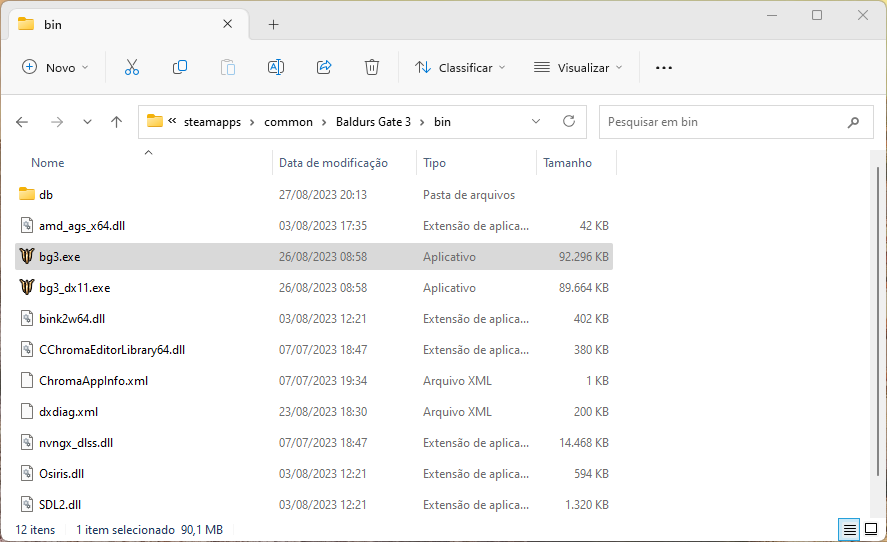Click folder icon in address bar

(x=154, y=121)
